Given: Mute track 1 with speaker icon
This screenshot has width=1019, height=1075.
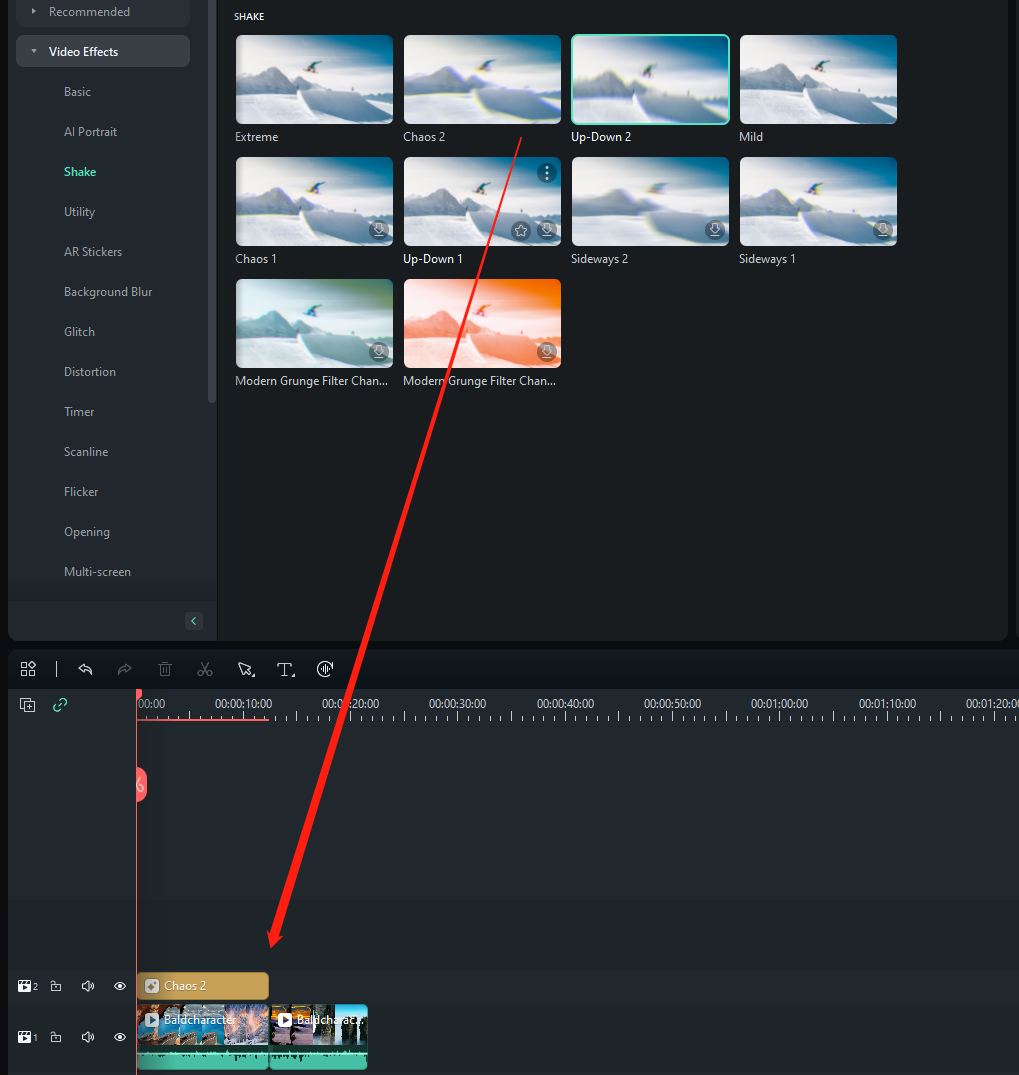Looking at the screenshot, I should 88,1037.
